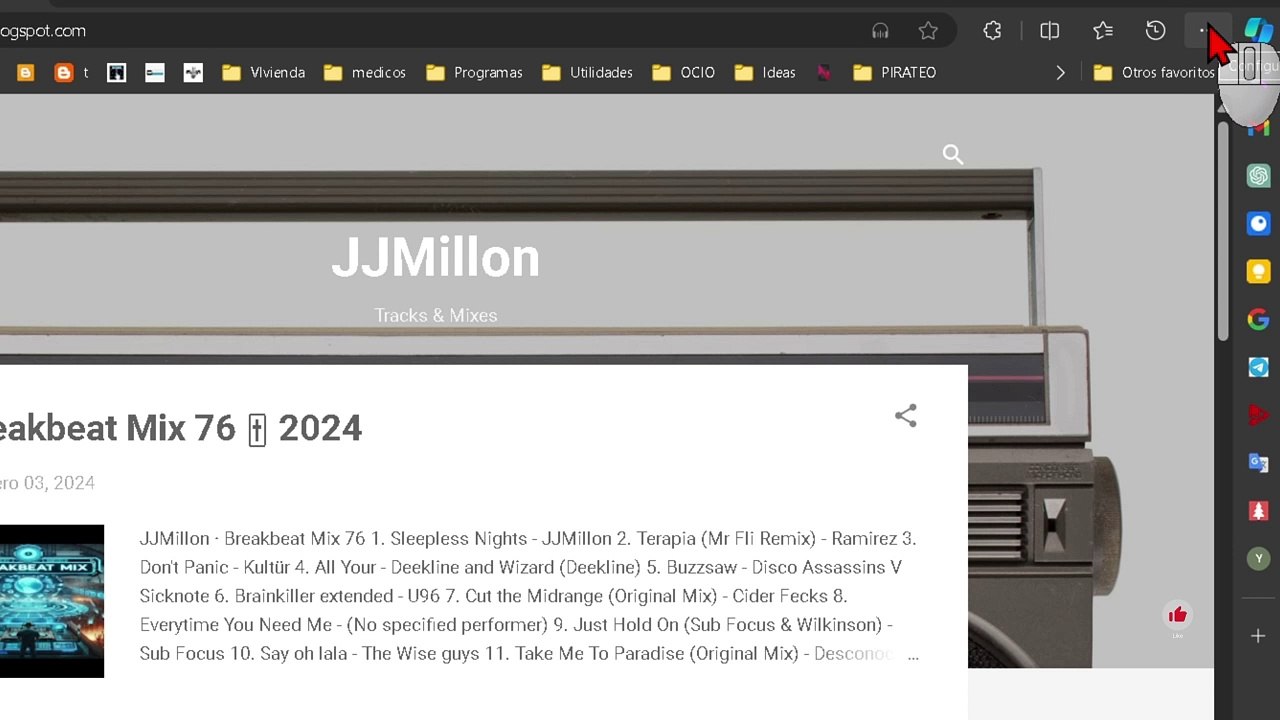This screenshot has height=720, width=1280.
Task: Open the Breakbeat Mix post thumbnail image
Action: pos(52,601)
